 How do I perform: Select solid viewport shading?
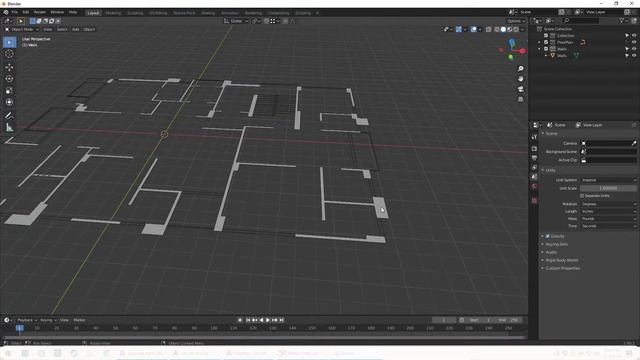(x=503, y=29)
